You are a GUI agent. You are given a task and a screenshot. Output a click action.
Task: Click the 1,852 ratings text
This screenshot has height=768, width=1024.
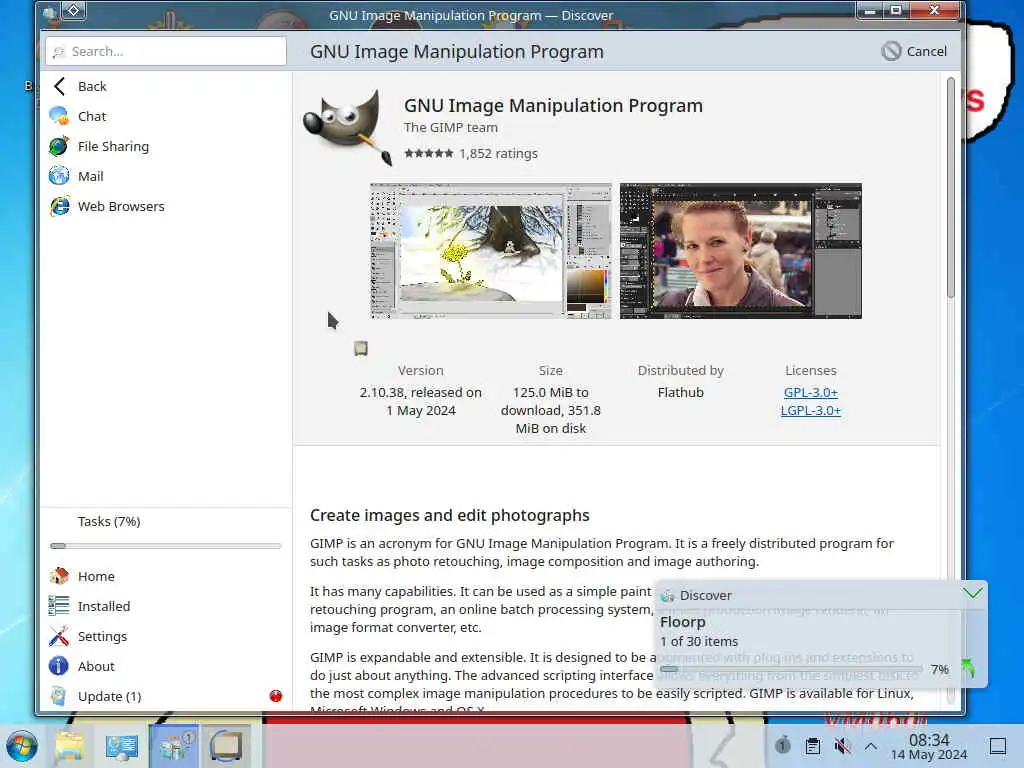[x=498, y=153]
